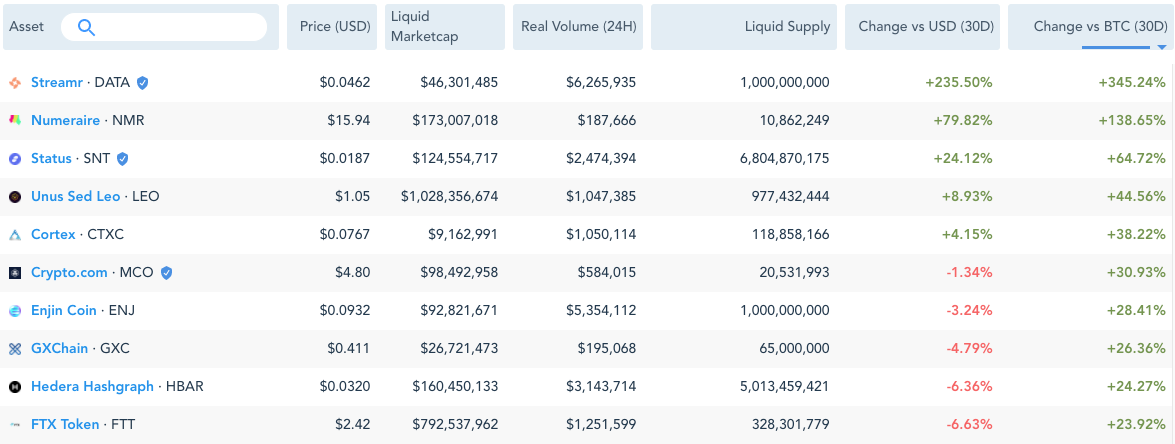
Task: Click Numeraire price $15.94
Action: (348, 120)
